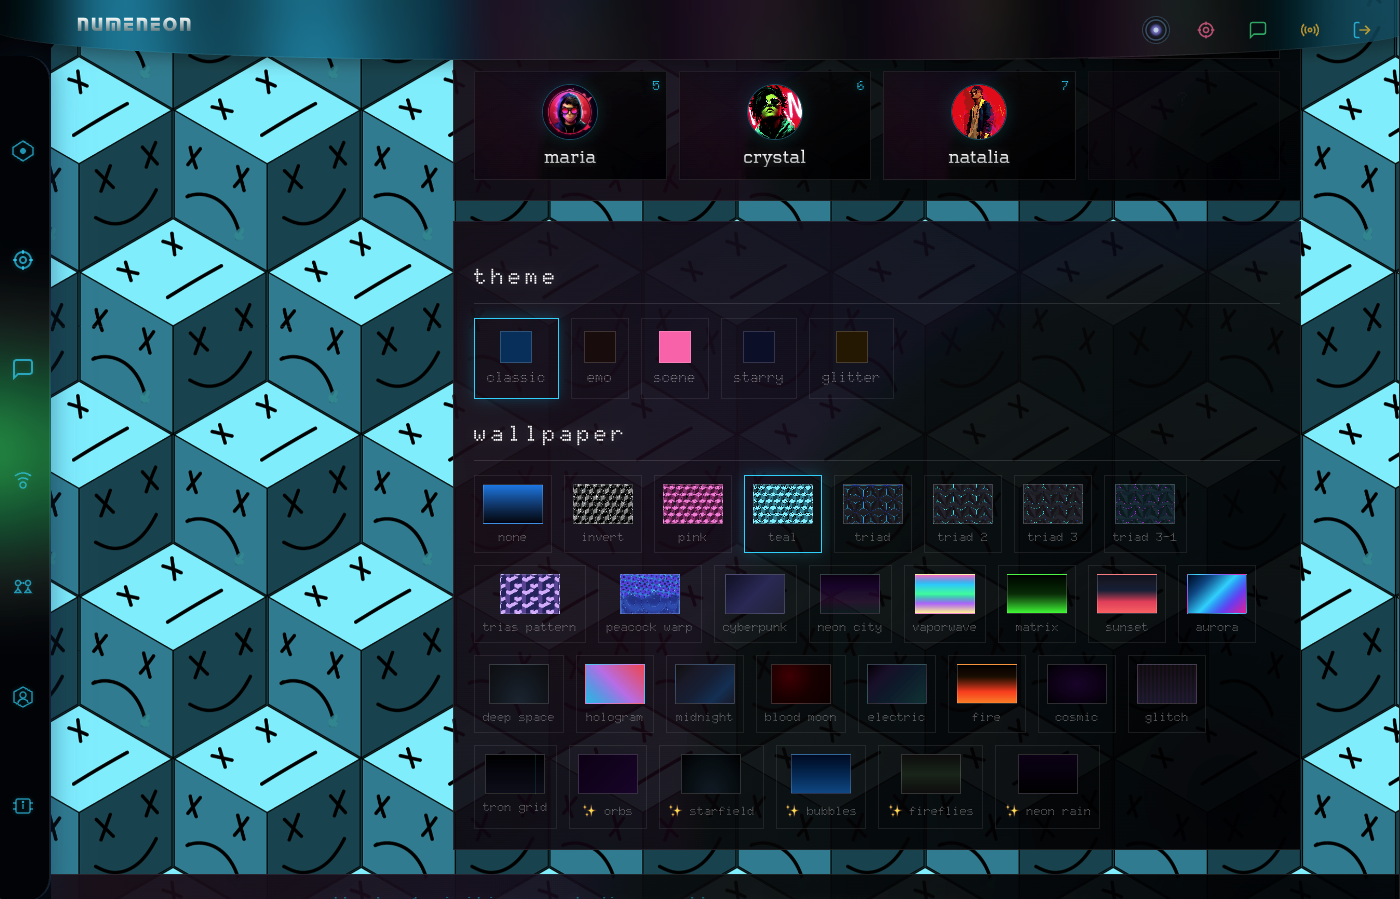The height and width of the screenshot is (899, 1400).
Task: Select the starry theme option
Action: click(758, 358)
